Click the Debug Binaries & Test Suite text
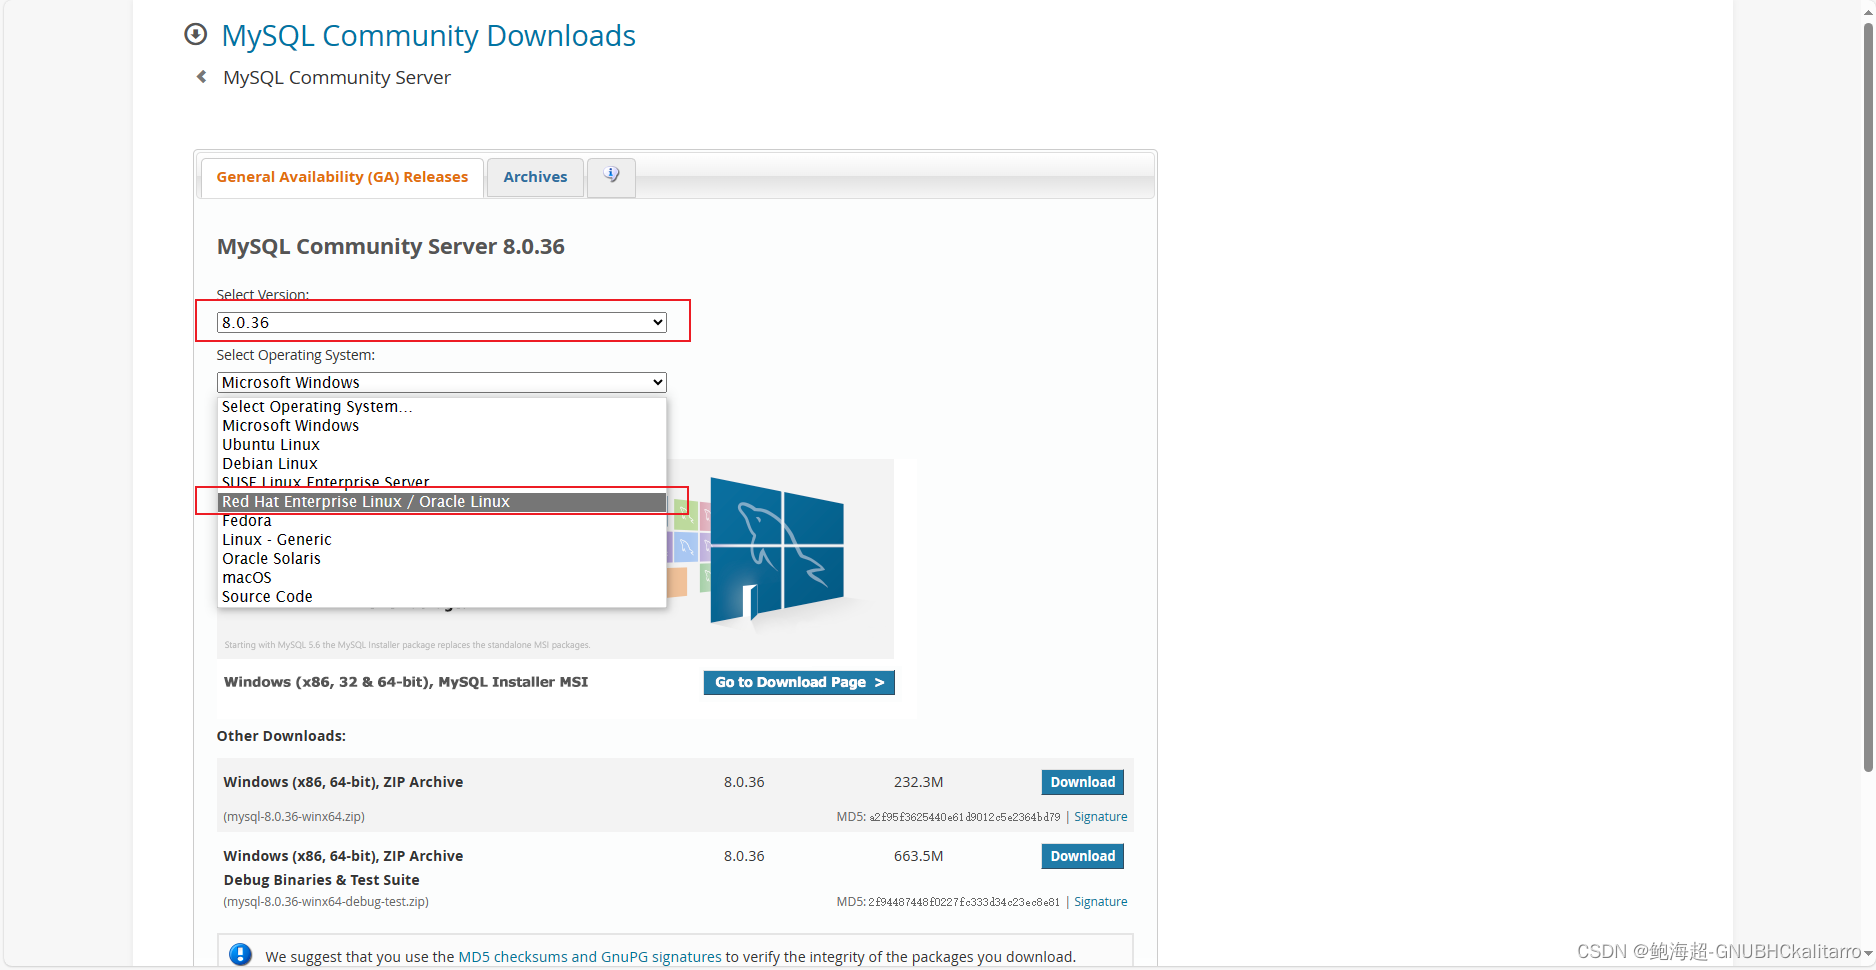 (x=322, y=880)
